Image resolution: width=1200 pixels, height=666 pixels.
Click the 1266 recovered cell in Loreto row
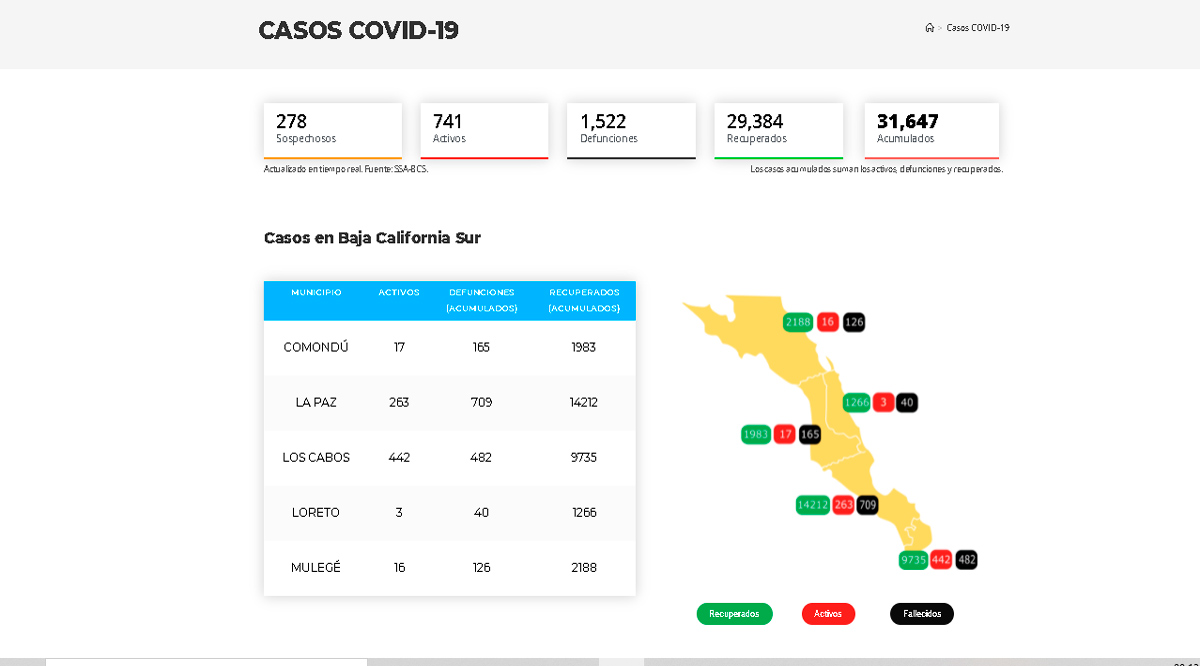(584, 513)
